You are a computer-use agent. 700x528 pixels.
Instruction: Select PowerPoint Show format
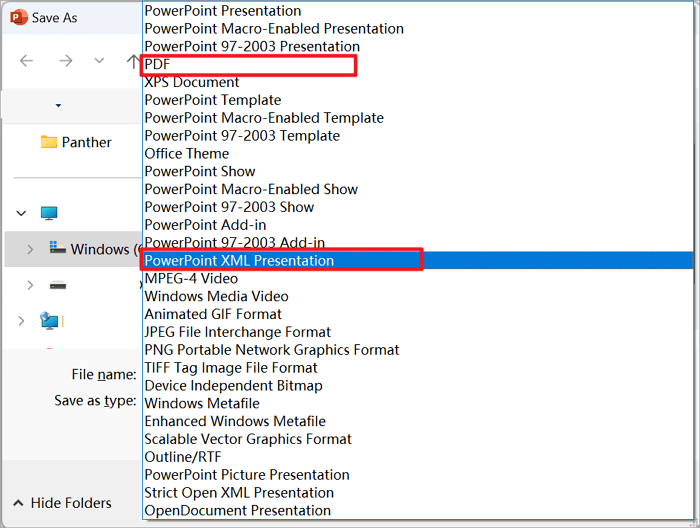[x=418, y=171]
